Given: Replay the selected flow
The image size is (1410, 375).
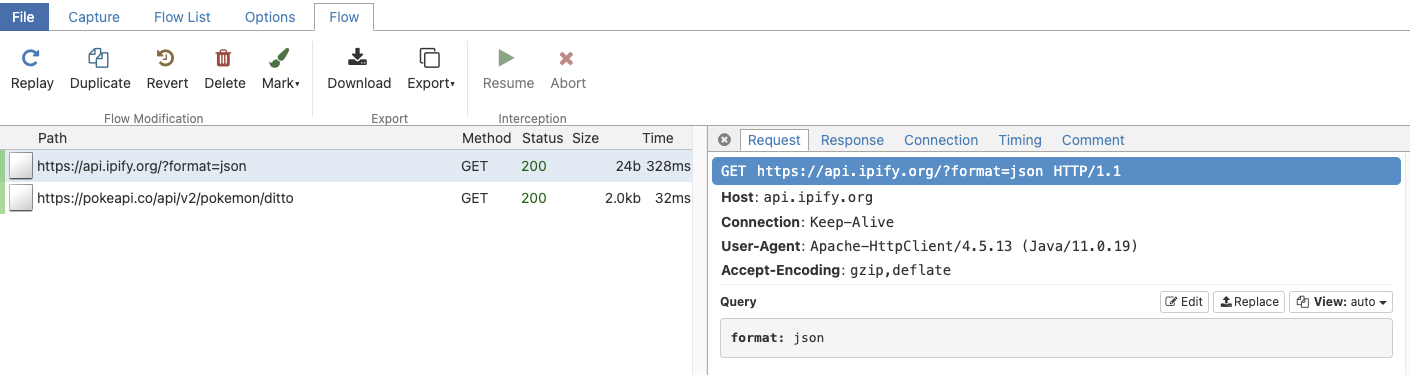Looking at the screenshot, I should coord(32,69).
